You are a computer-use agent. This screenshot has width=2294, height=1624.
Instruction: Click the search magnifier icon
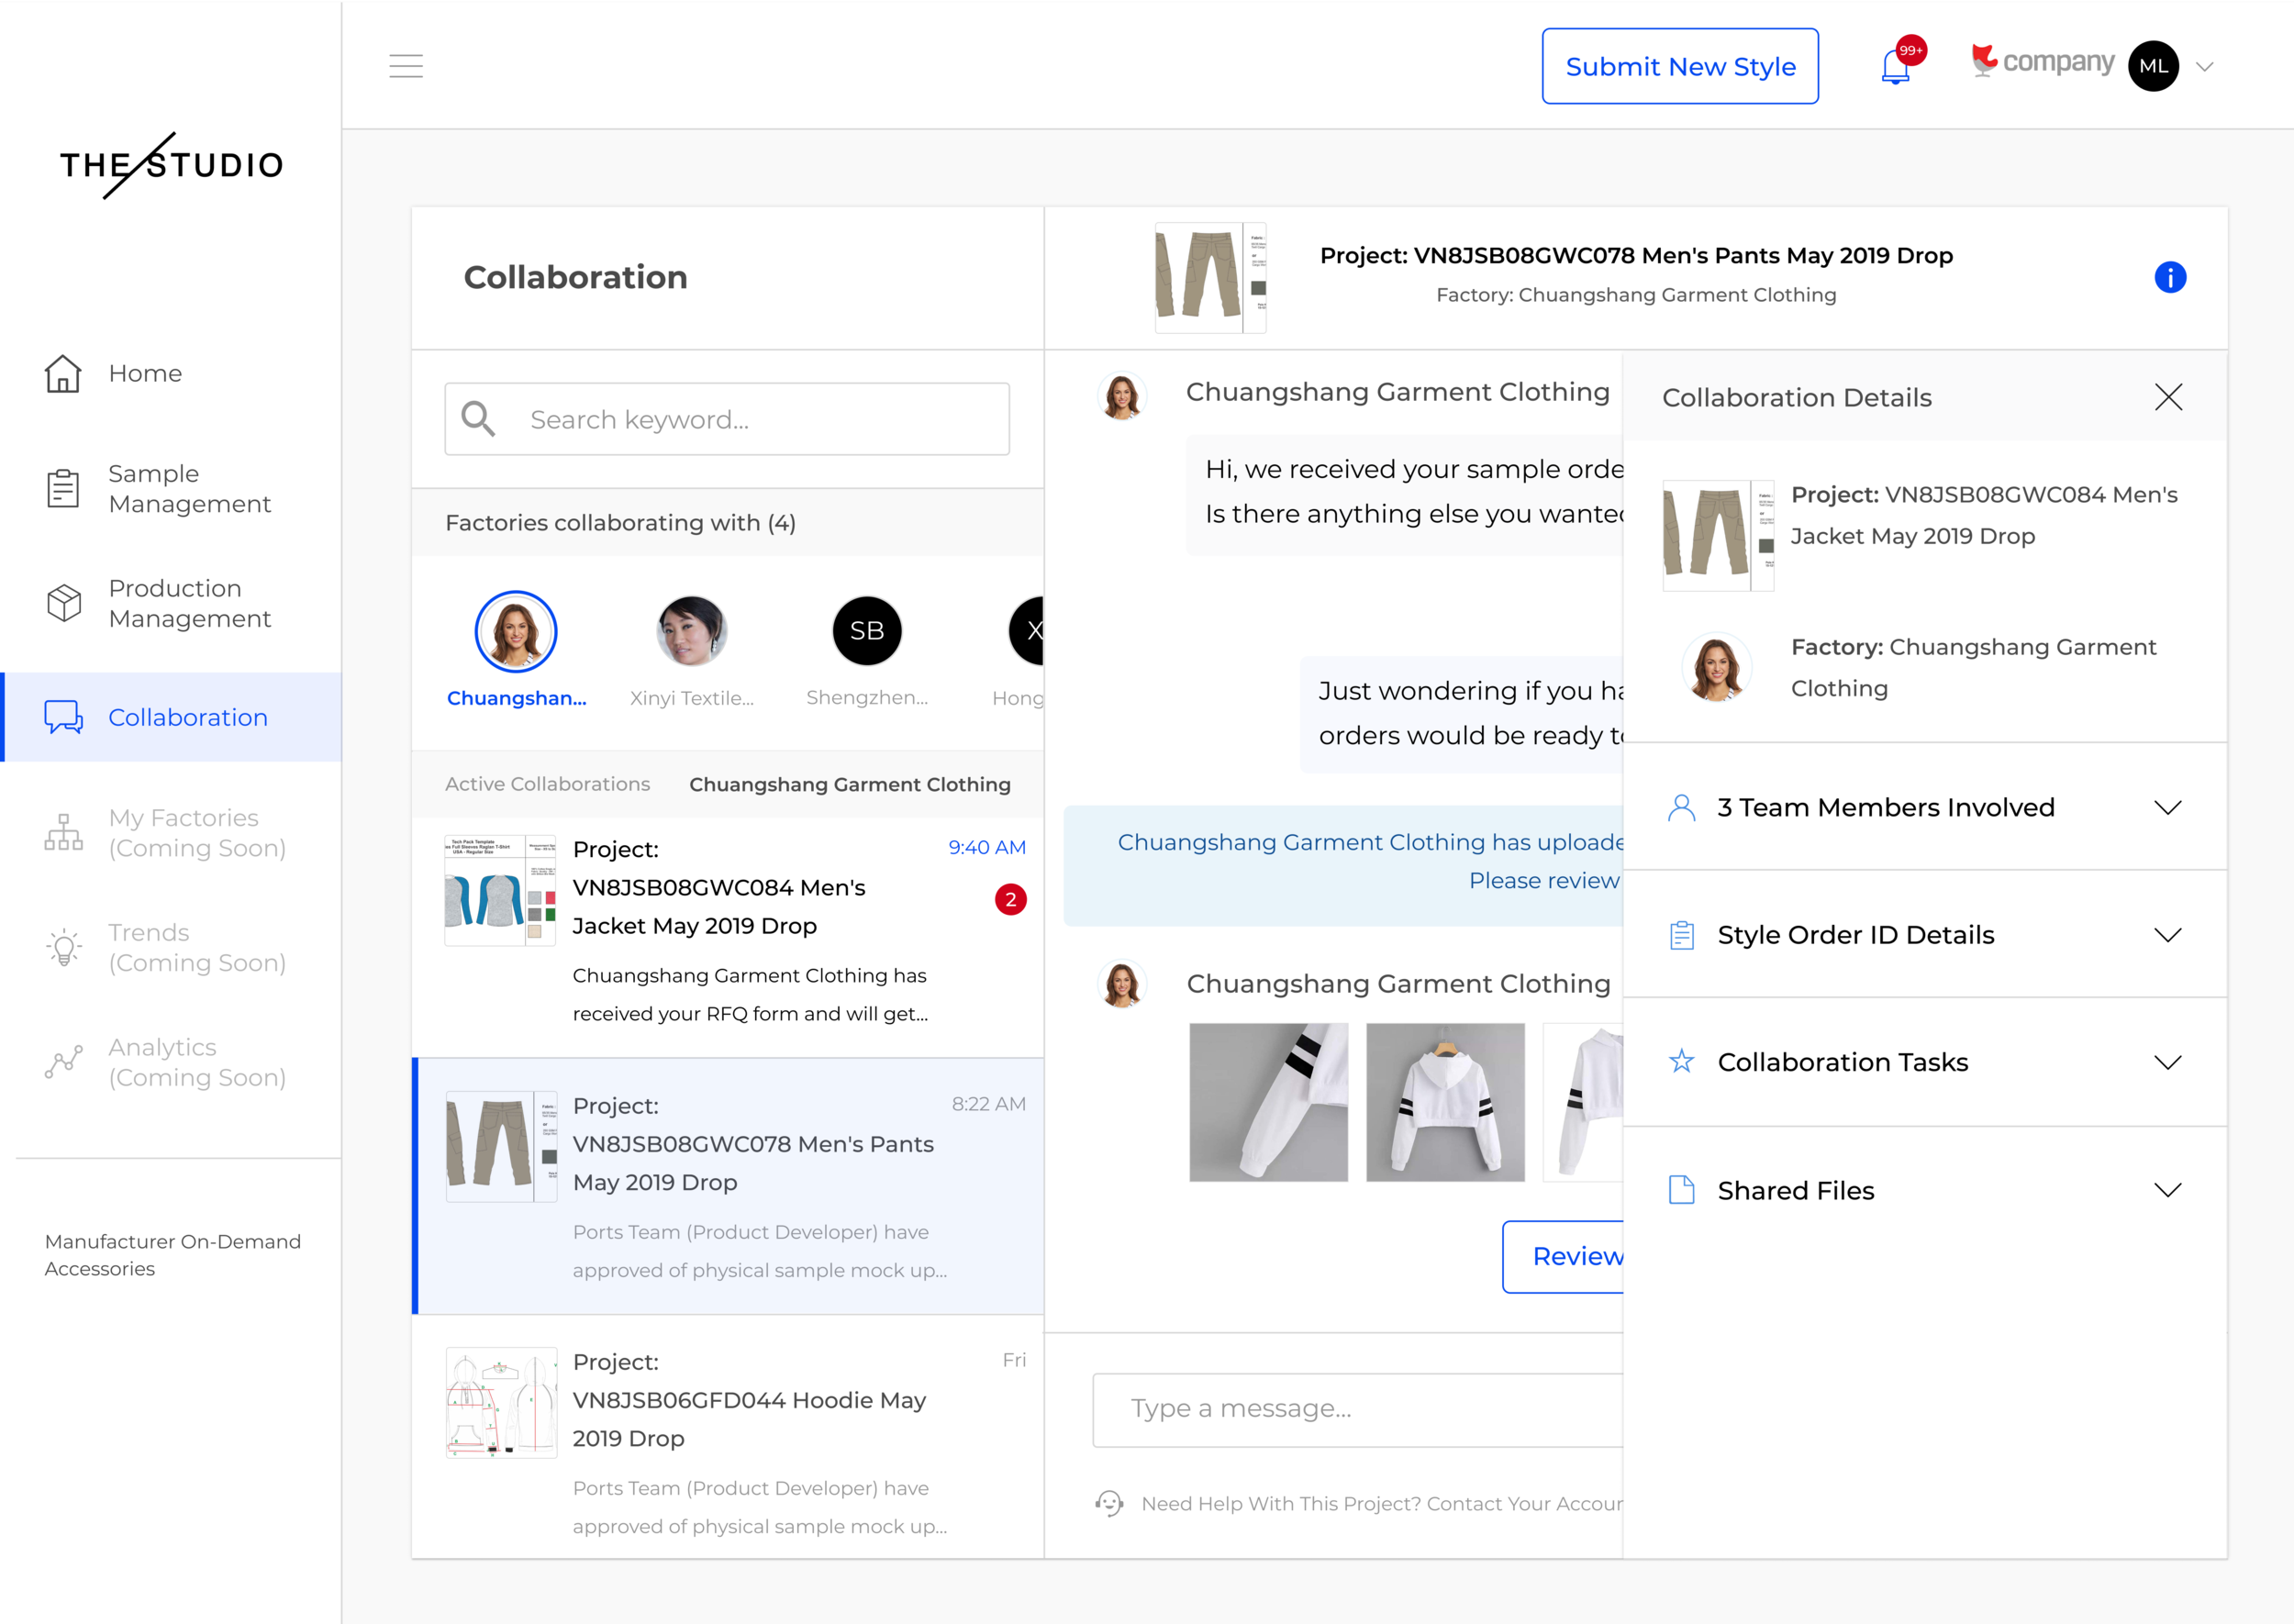point(478,419)
